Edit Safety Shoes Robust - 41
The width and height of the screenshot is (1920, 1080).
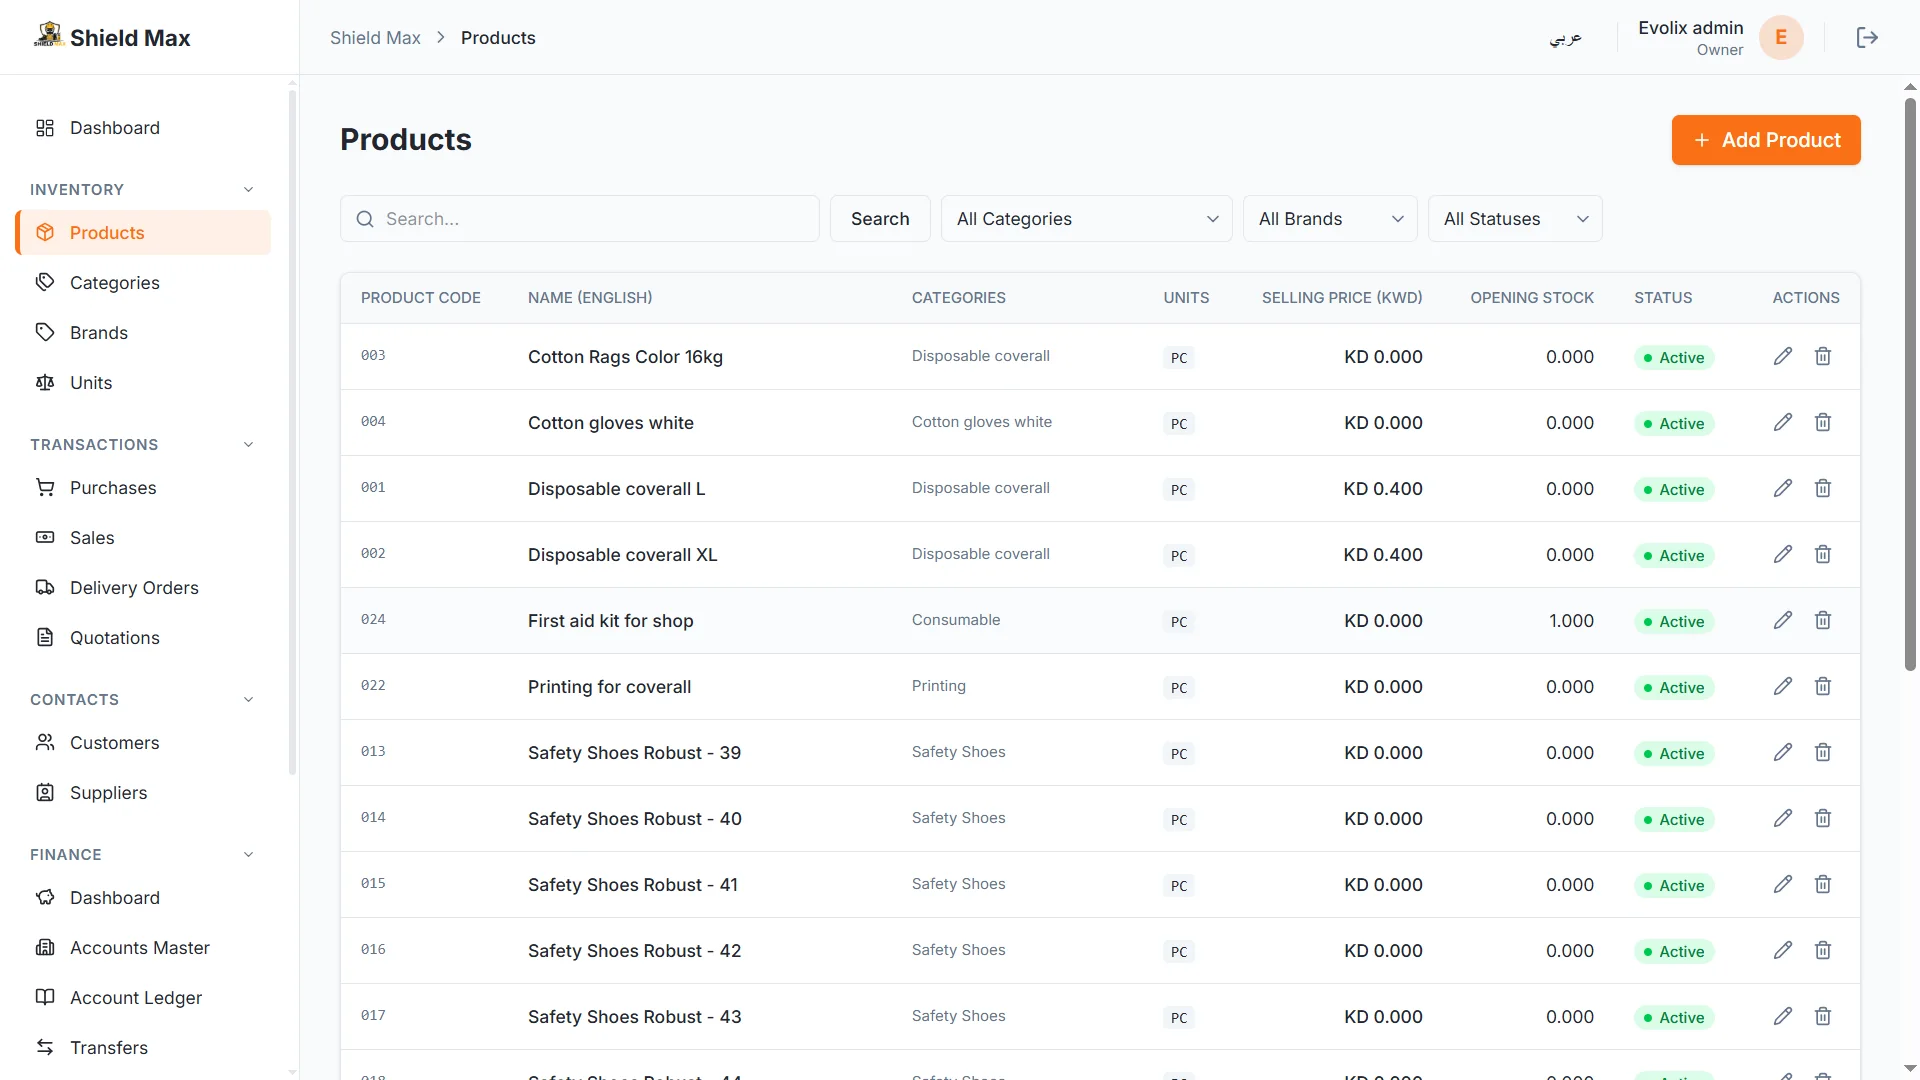pyautogui.click(x=1782, y=884)
